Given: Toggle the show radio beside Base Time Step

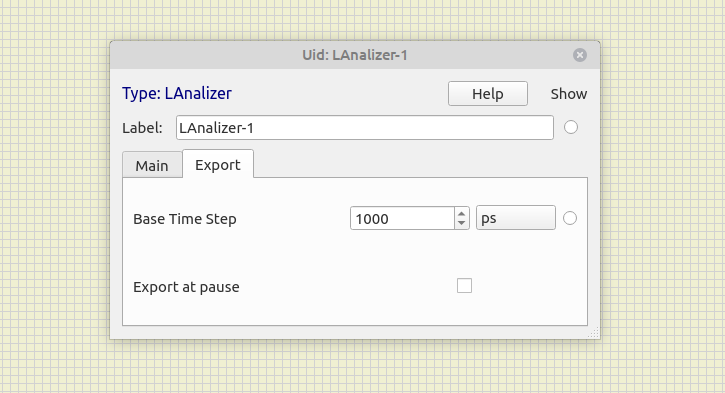Looking at the screenshot, I should pos(570,218).
